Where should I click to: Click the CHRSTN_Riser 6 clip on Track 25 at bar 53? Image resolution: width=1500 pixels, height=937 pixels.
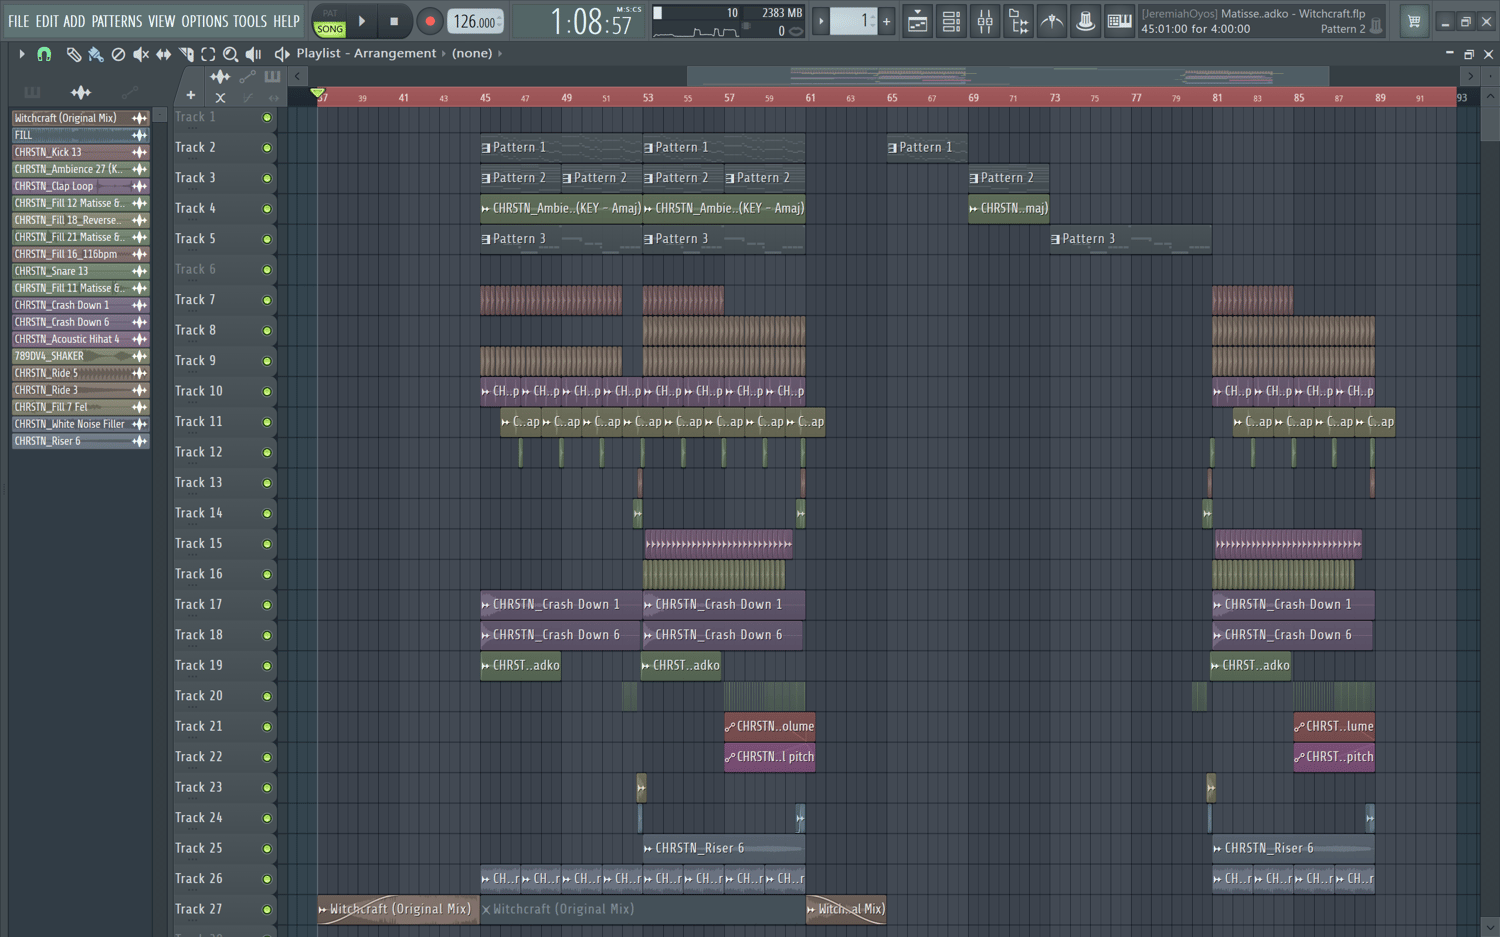click(724, 849)
